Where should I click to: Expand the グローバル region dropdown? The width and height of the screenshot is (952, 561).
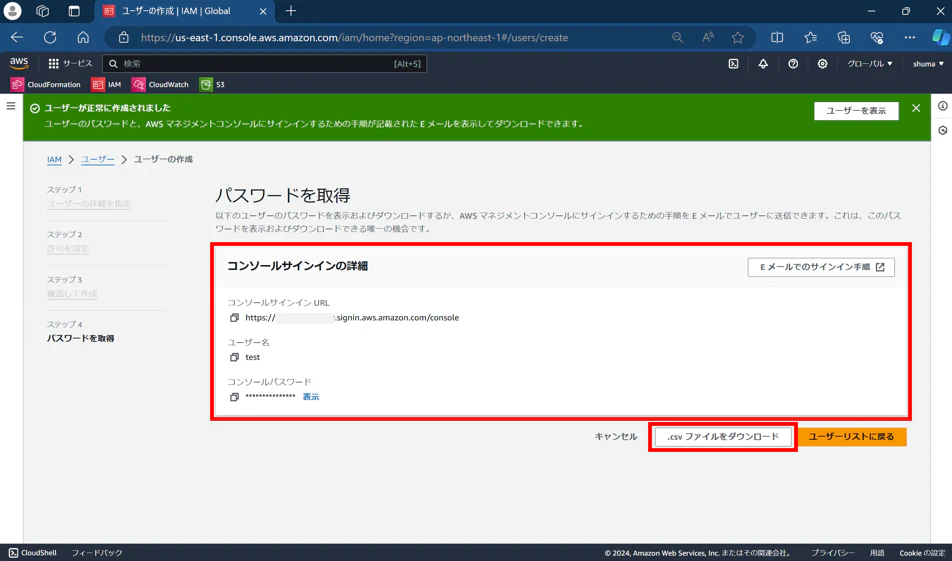click(870, 64)
